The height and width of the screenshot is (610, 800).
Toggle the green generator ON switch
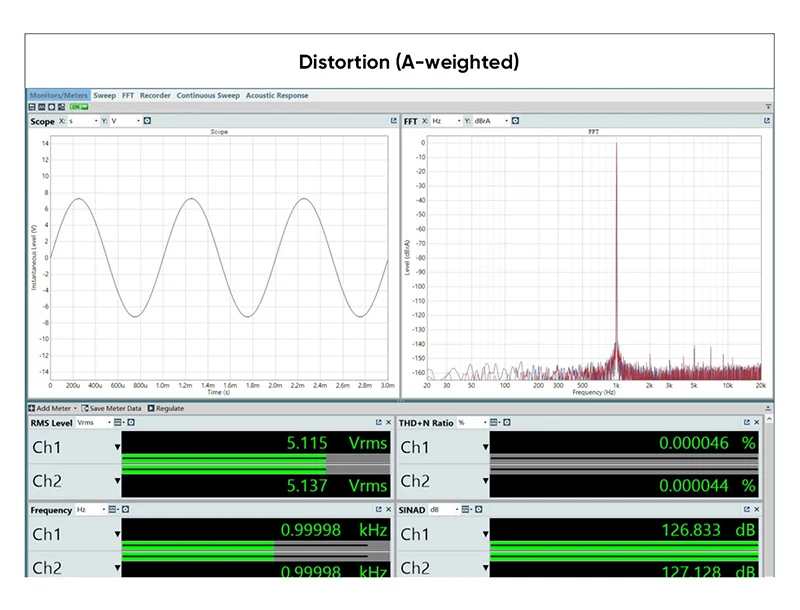(79, 107)
